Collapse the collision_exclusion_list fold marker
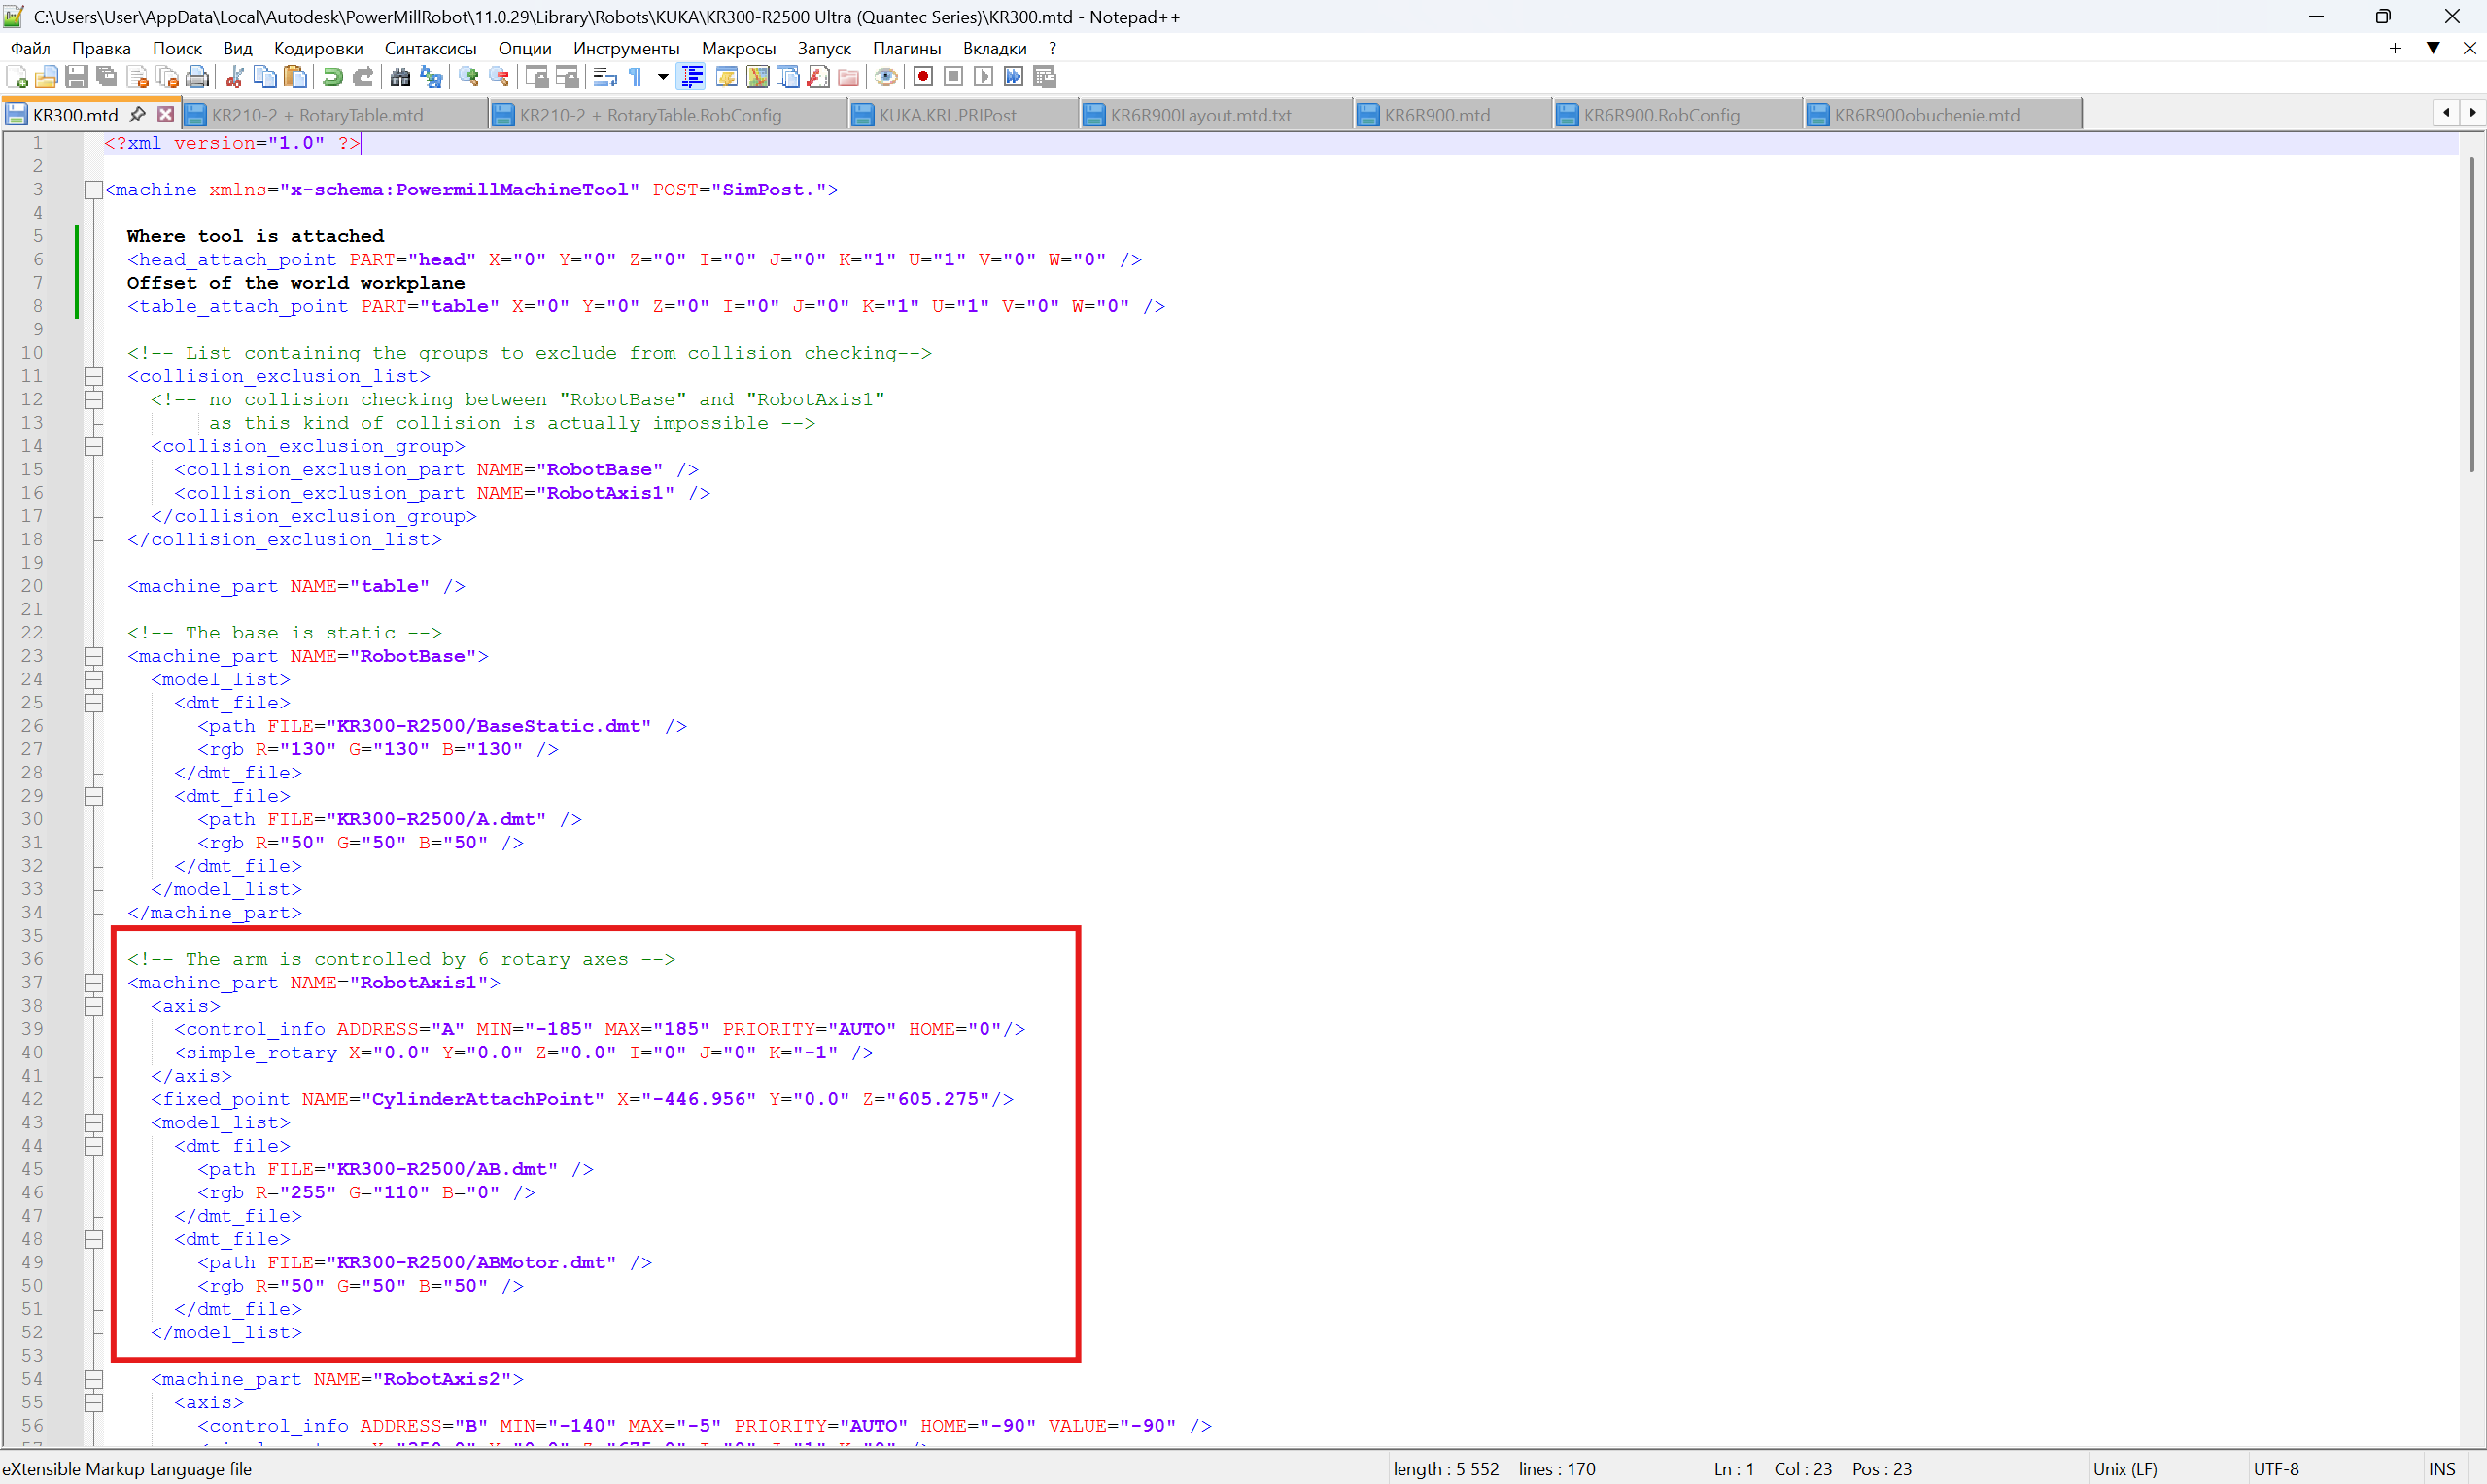The height and width of the screenshot is (1484, 2487). coord(94,377)
